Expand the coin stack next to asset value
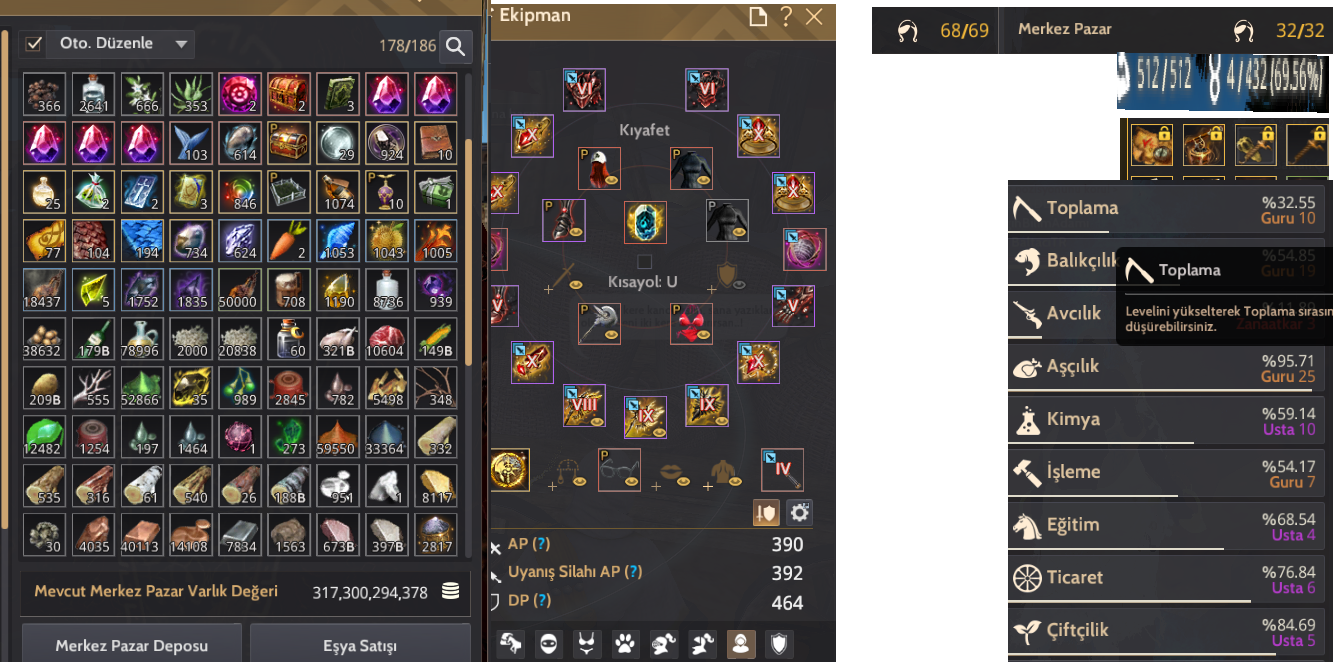The image size is (1333, 662). point(451,592)
